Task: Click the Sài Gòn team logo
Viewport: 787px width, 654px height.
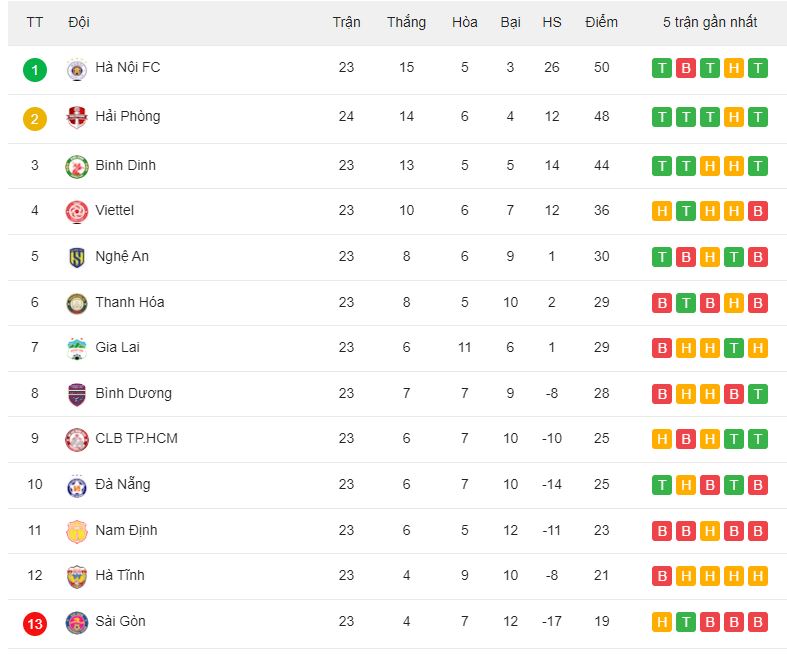Action: click(77, 622)
